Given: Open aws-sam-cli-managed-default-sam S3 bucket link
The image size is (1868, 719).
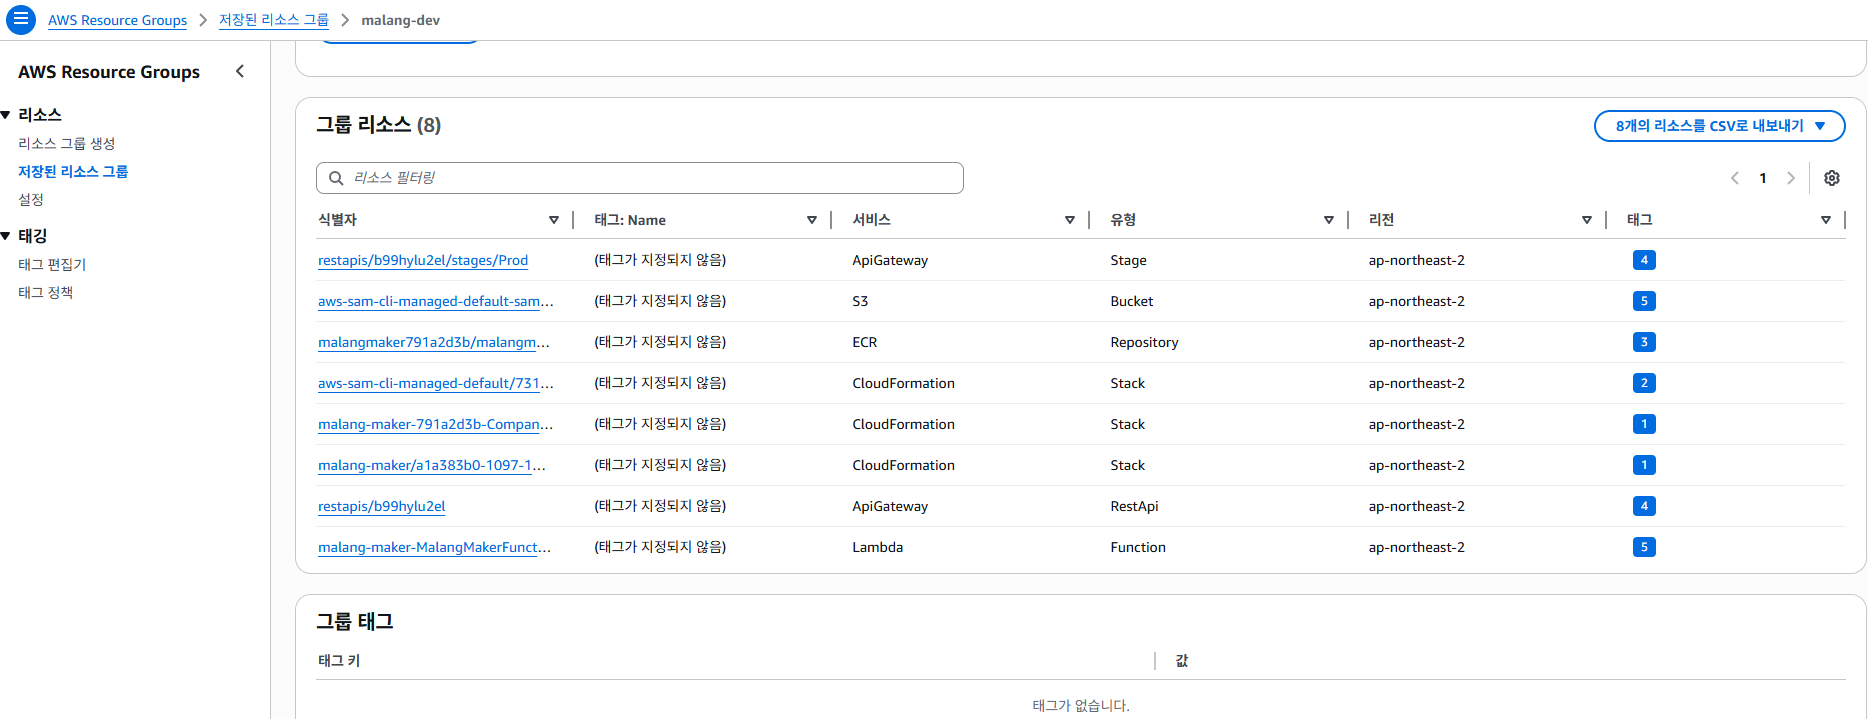Looking at the screenshot, I should click(x=436, y=301).
